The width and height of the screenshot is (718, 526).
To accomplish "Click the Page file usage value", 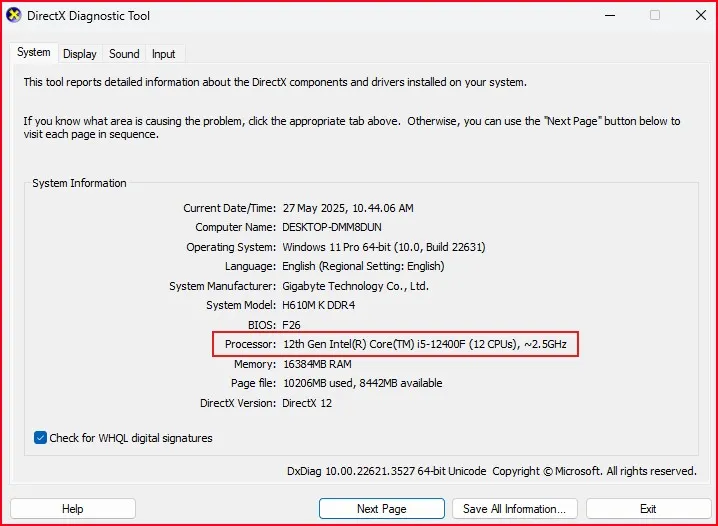I will [363, 383].
